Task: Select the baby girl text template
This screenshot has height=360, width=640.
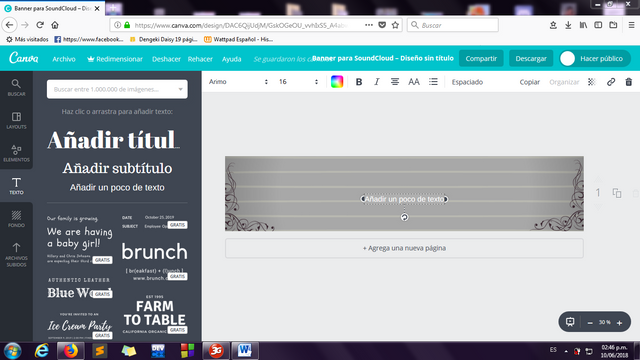Action: (x=80, y=239)
